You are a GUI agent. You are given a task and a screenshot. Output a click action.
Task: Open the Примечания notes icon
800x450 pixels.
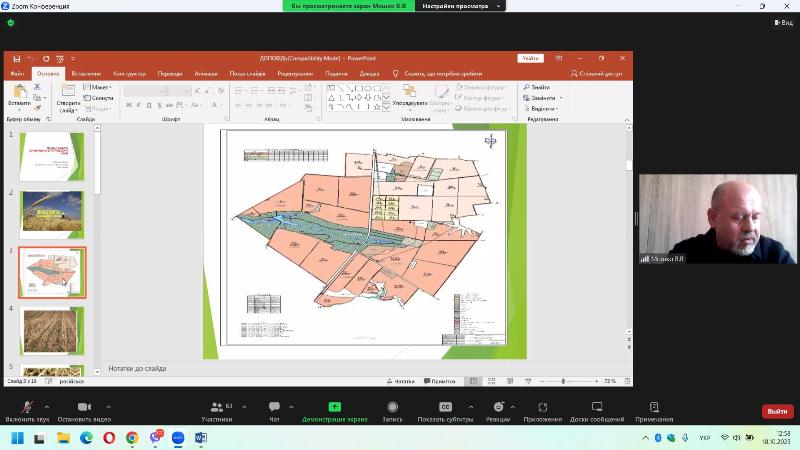pyautogui.click(x=654, y=408)
